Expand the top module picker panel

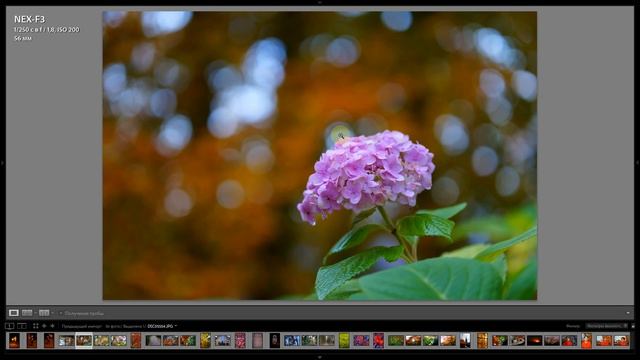pos(320,2)
